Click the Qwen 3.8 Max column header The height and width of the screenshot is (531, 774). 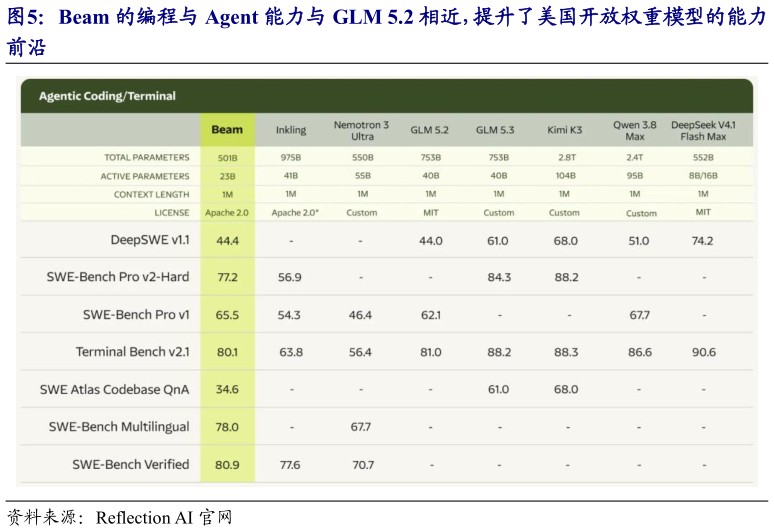pos(635,131)
